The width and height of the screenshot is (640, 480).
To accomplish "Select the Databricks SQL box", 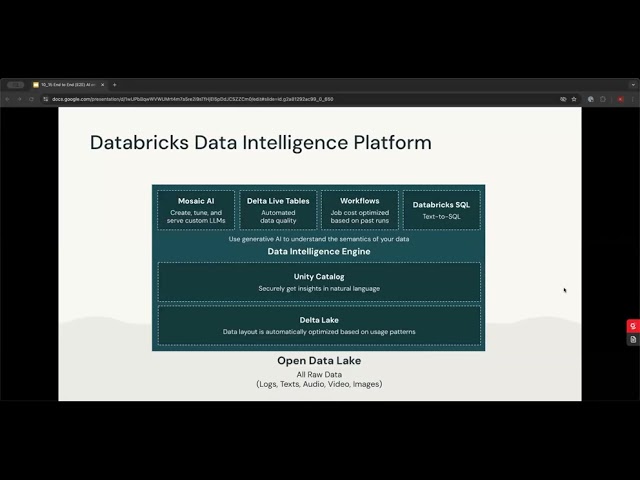I will [441, 210].
